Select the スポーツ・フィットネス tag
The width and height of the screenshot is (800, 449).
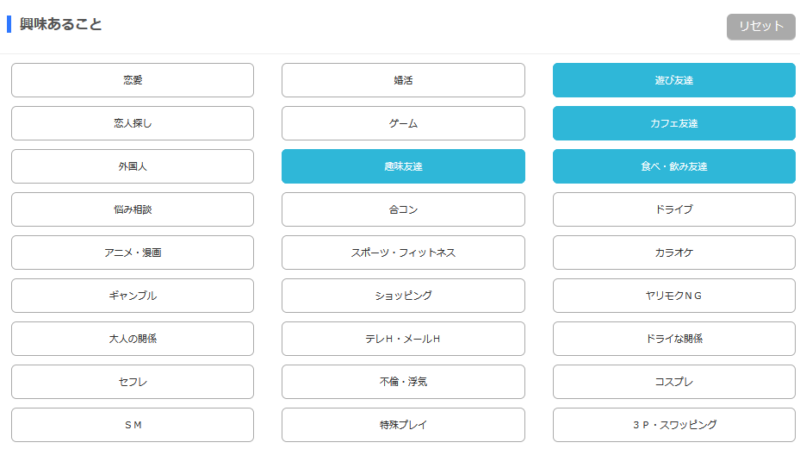pyautogui.click(x=403, y=252)
